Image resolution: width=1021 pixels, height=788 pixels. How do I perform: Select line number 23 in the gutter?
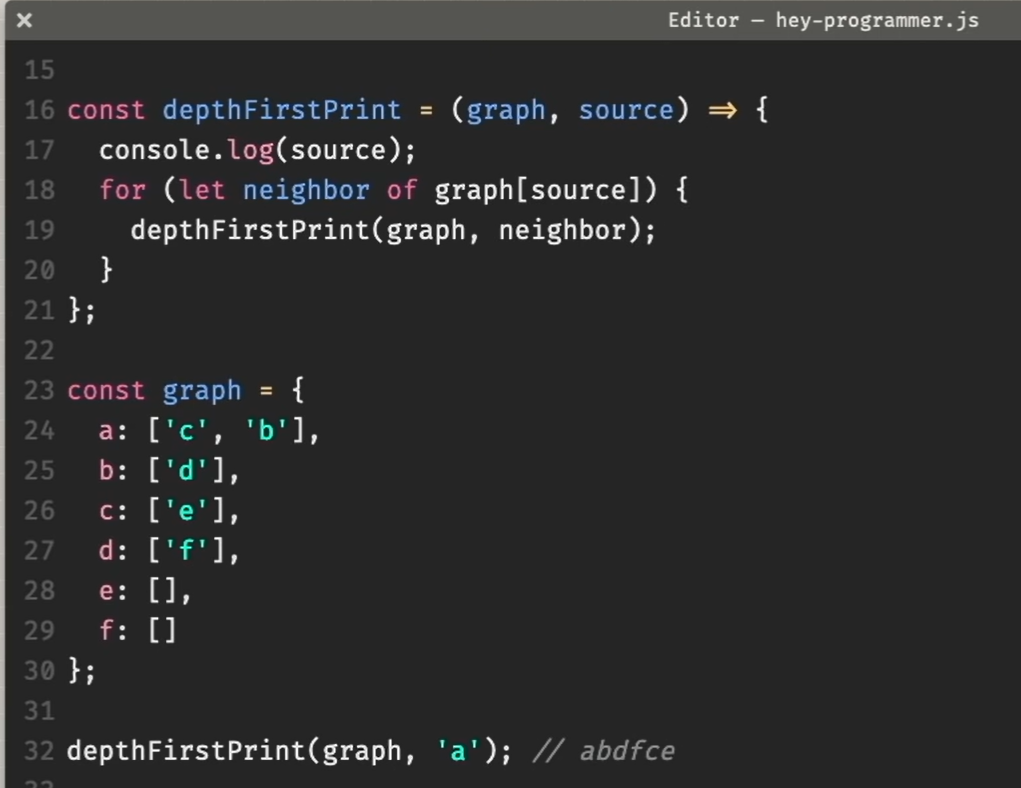pyautogui.click(x=39, y=390)
